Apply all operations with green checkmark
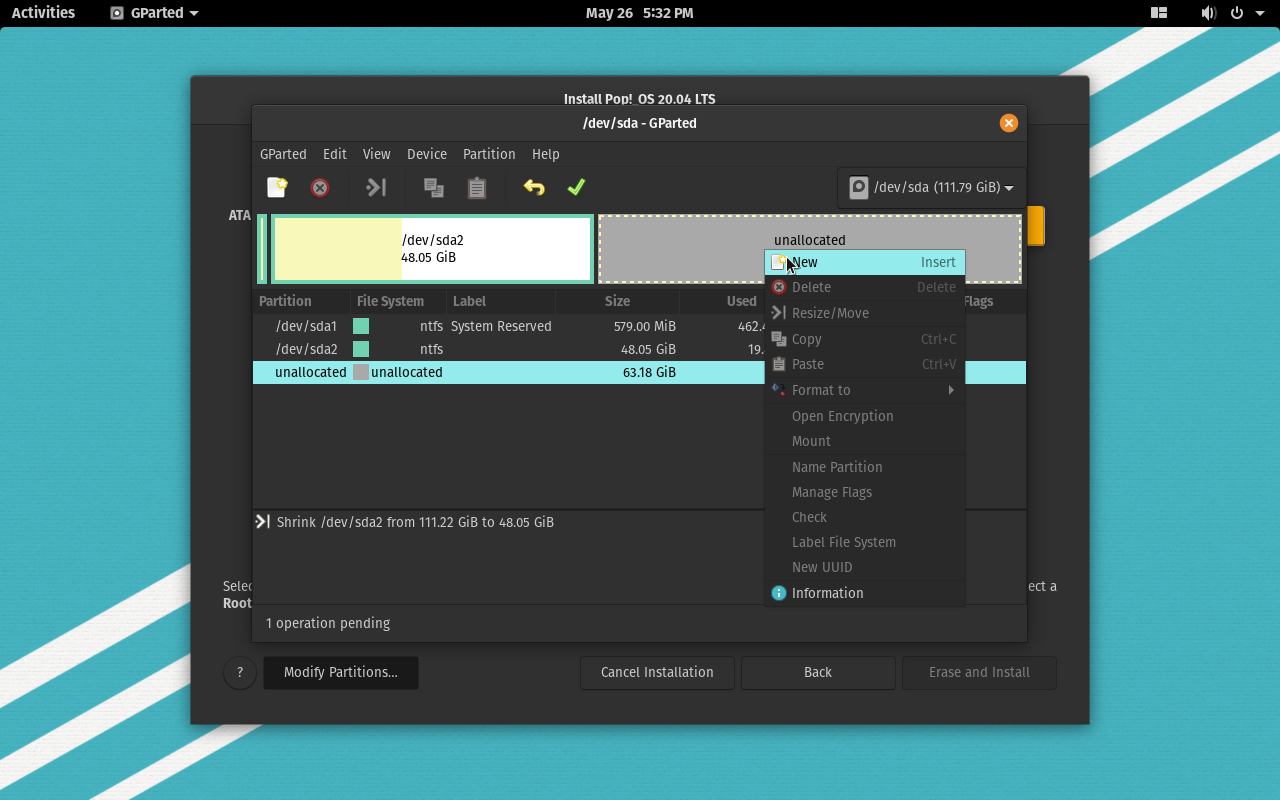 point(576,188)
